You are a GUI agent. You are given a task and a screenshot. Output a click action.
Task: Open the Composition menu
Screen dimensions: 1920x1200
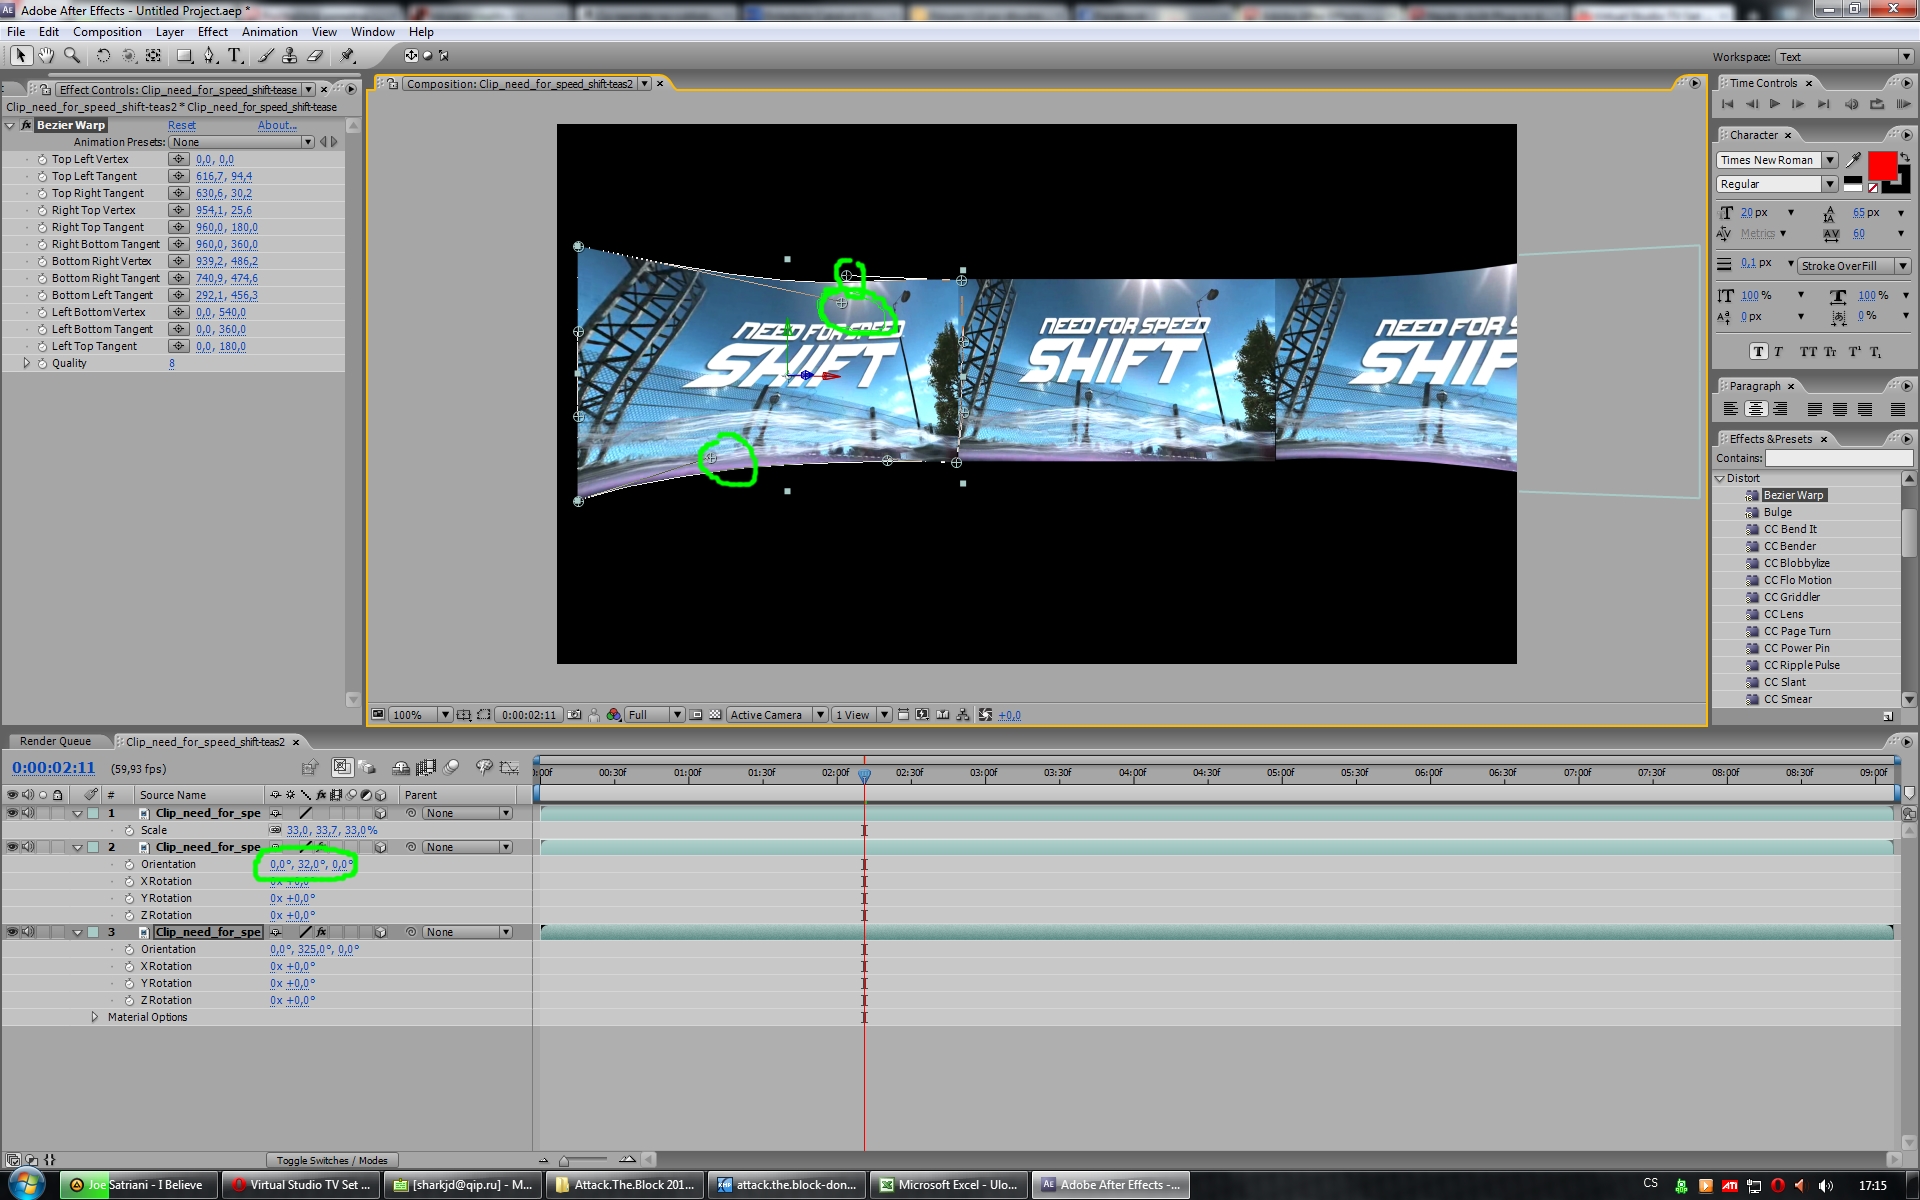pyautogui.click(x=107, y=32)
